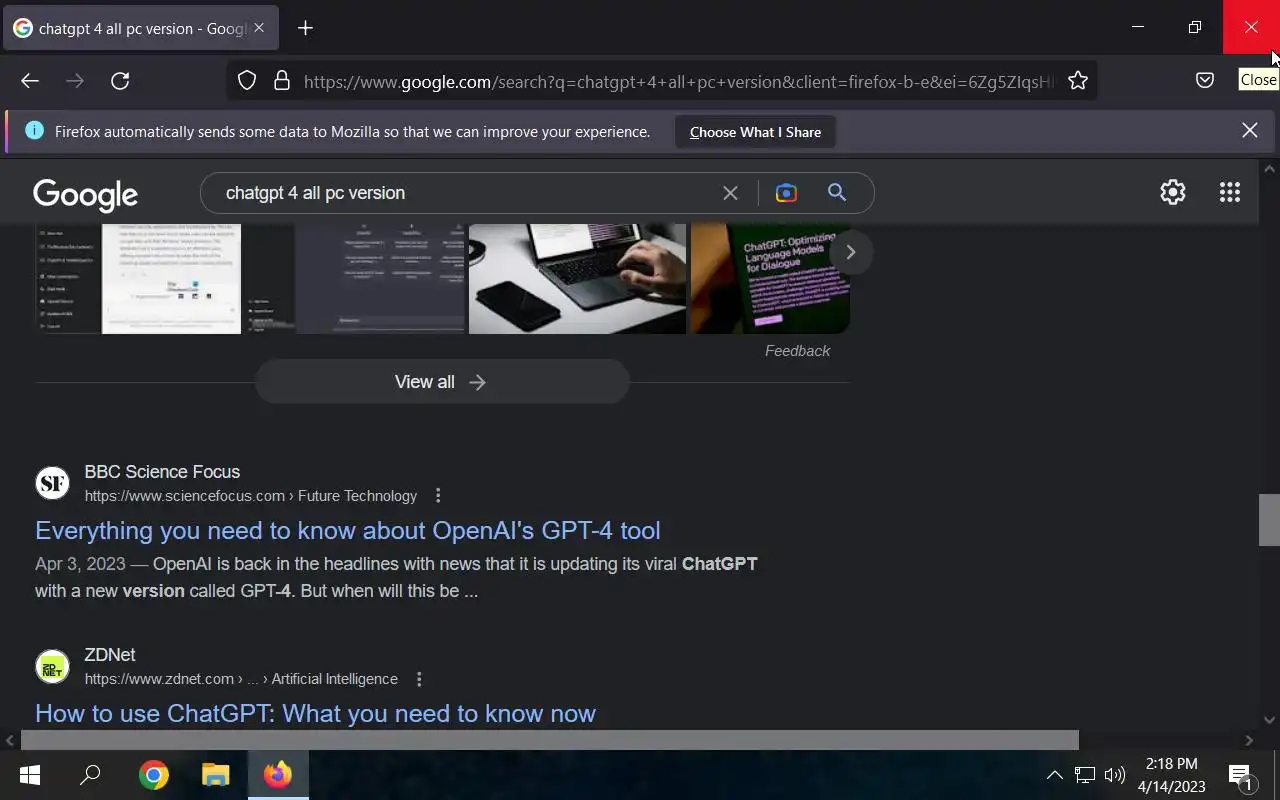Open the Google apps grid
1280x800 pixels.
click(x=1230, y=192)
